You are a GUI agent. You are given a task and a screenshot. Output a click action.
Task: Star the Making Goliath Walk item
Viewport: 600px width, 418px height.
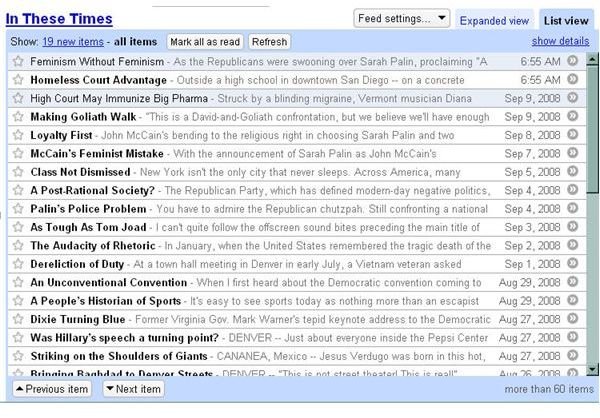pyautogui.click(x=18, y=116)
